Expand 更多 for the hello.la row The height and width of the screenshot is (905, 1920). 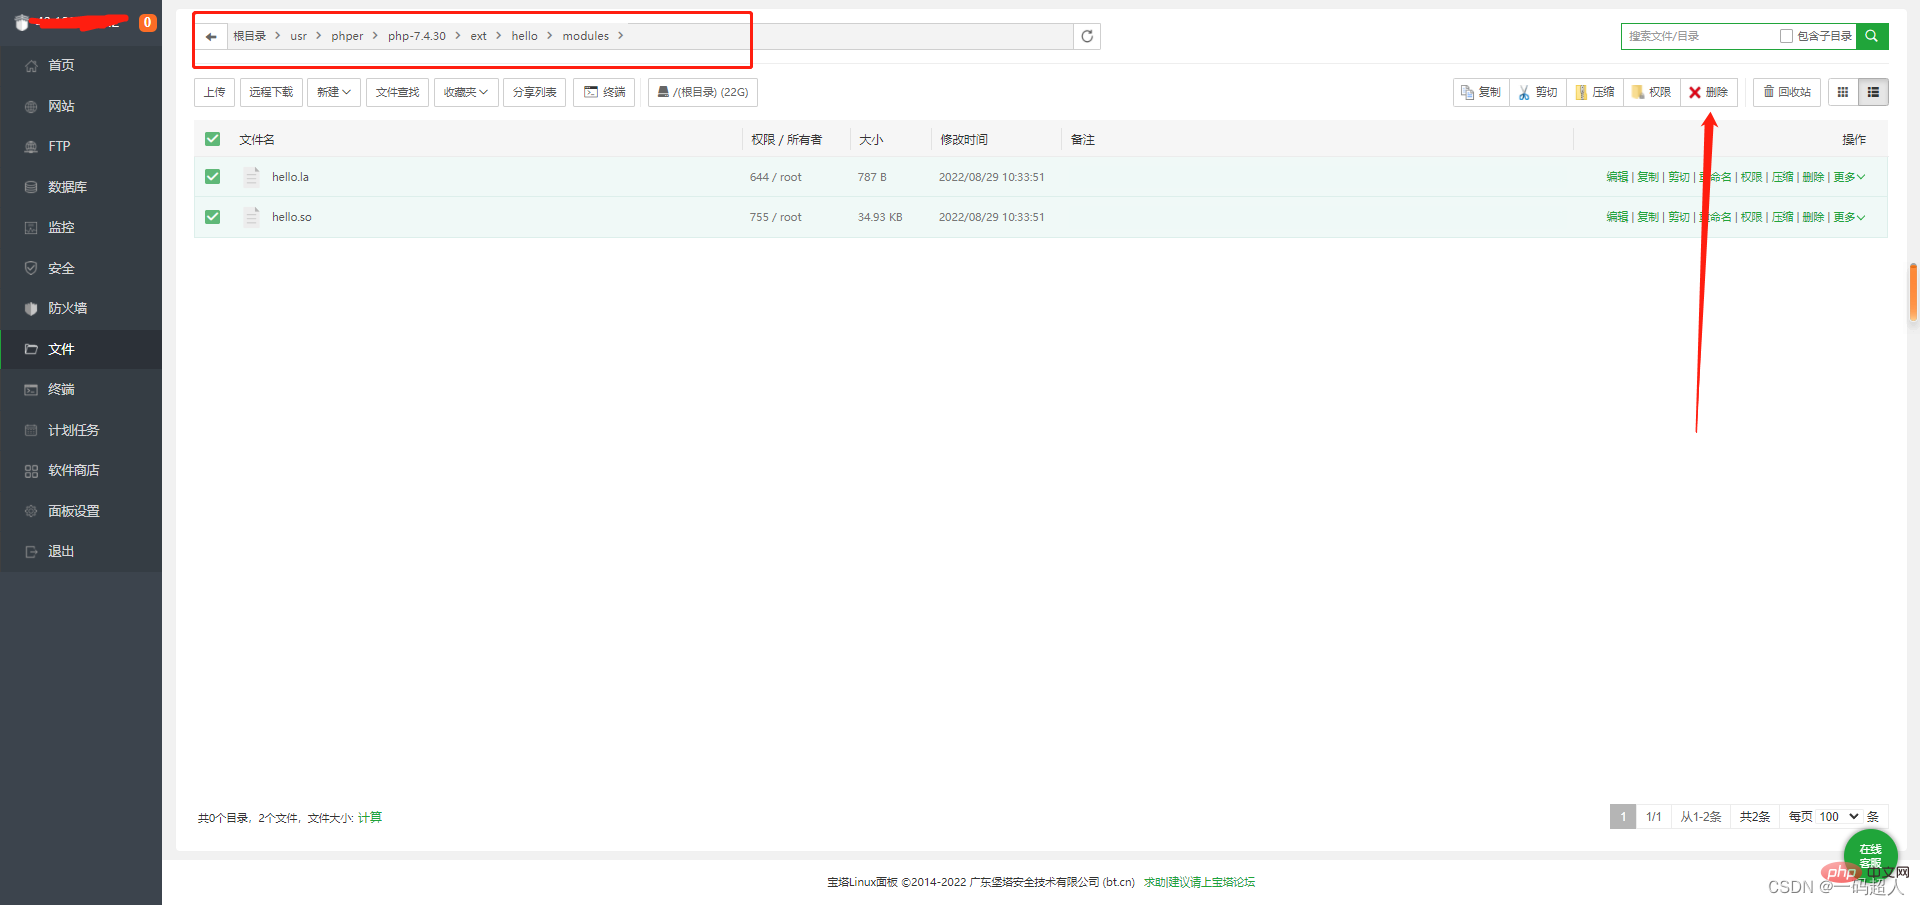coord(1849,177)
